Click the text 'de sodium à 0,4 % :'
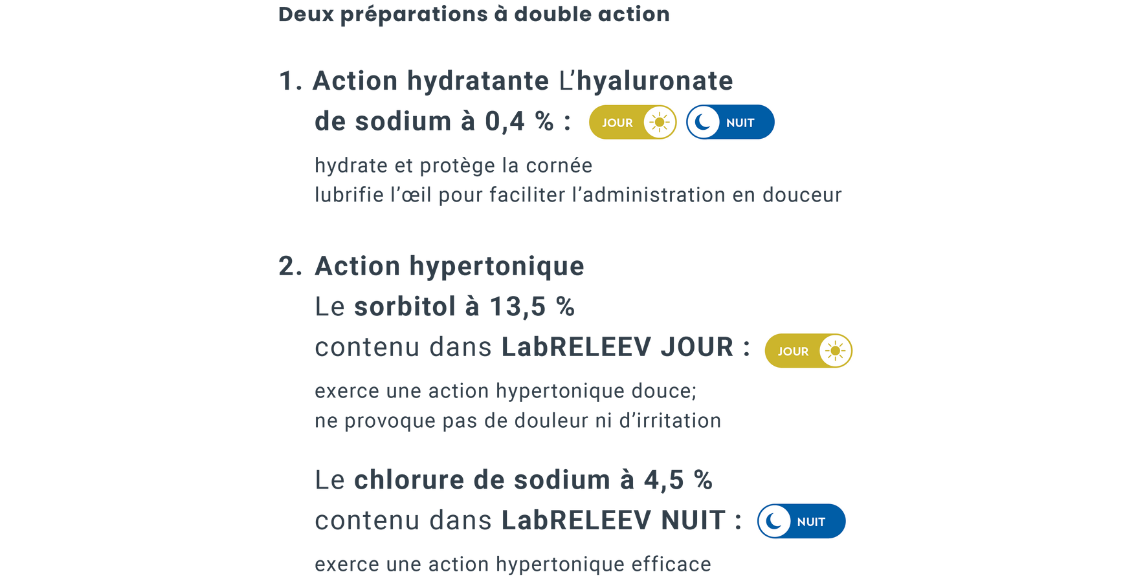 click(x=443, y=122)
